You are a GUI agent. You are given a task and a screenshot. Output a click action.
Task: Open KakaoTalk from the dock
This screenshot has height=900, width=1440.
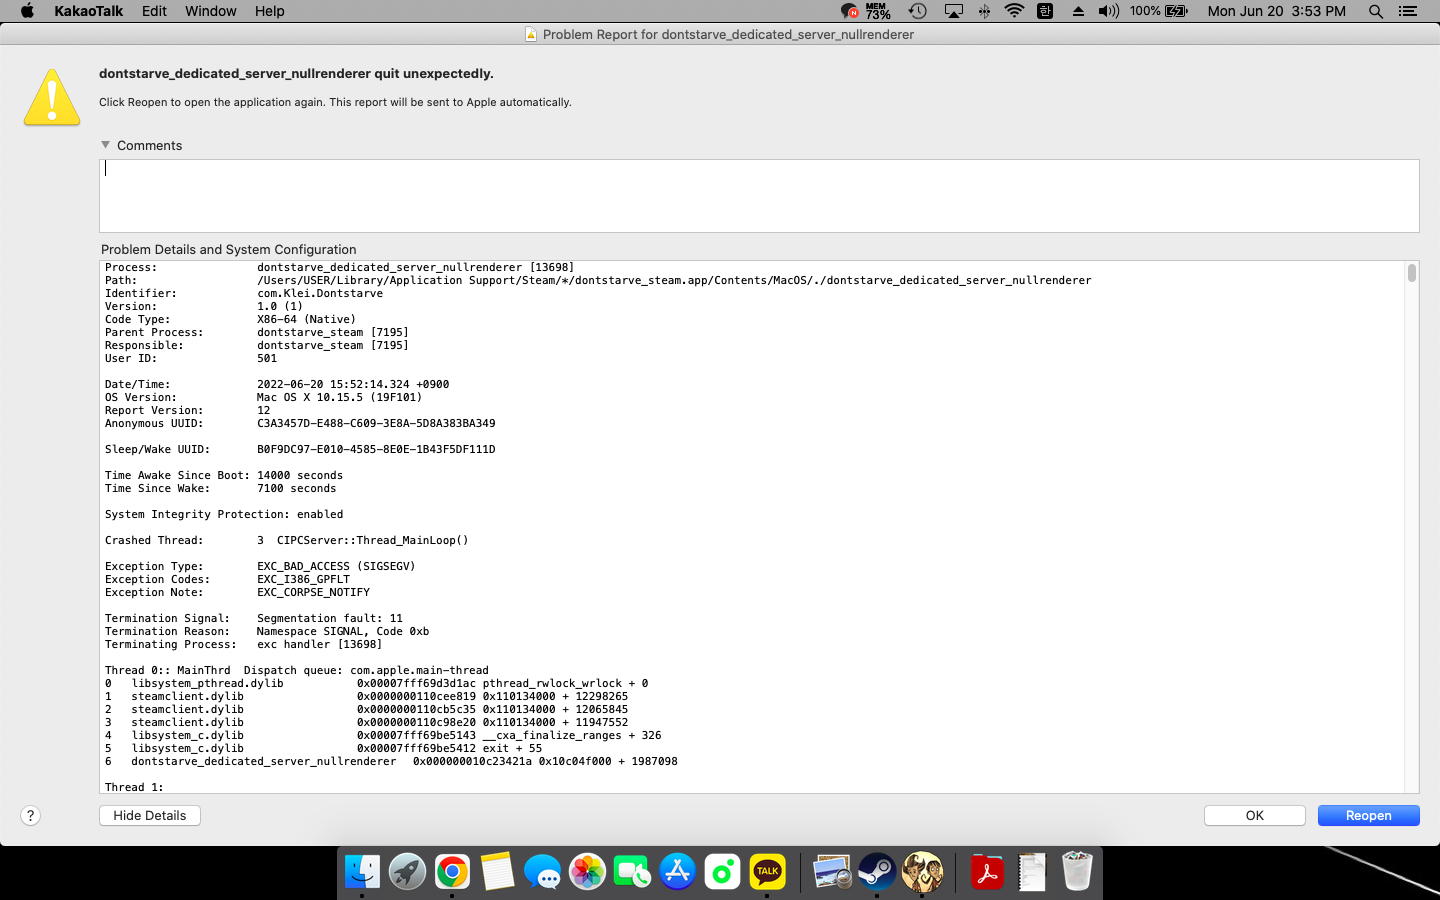[767, 871]
